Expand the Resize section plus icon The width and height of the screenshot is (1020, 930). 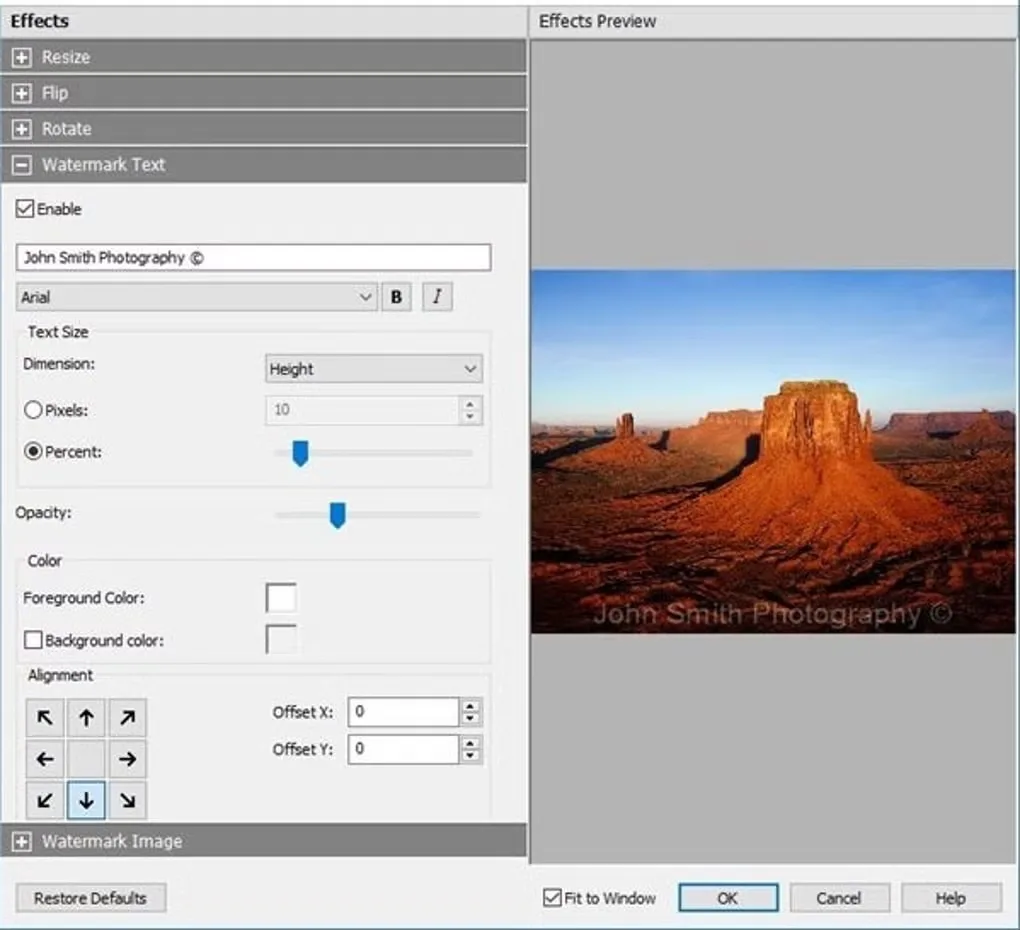[x=21, y=57]
